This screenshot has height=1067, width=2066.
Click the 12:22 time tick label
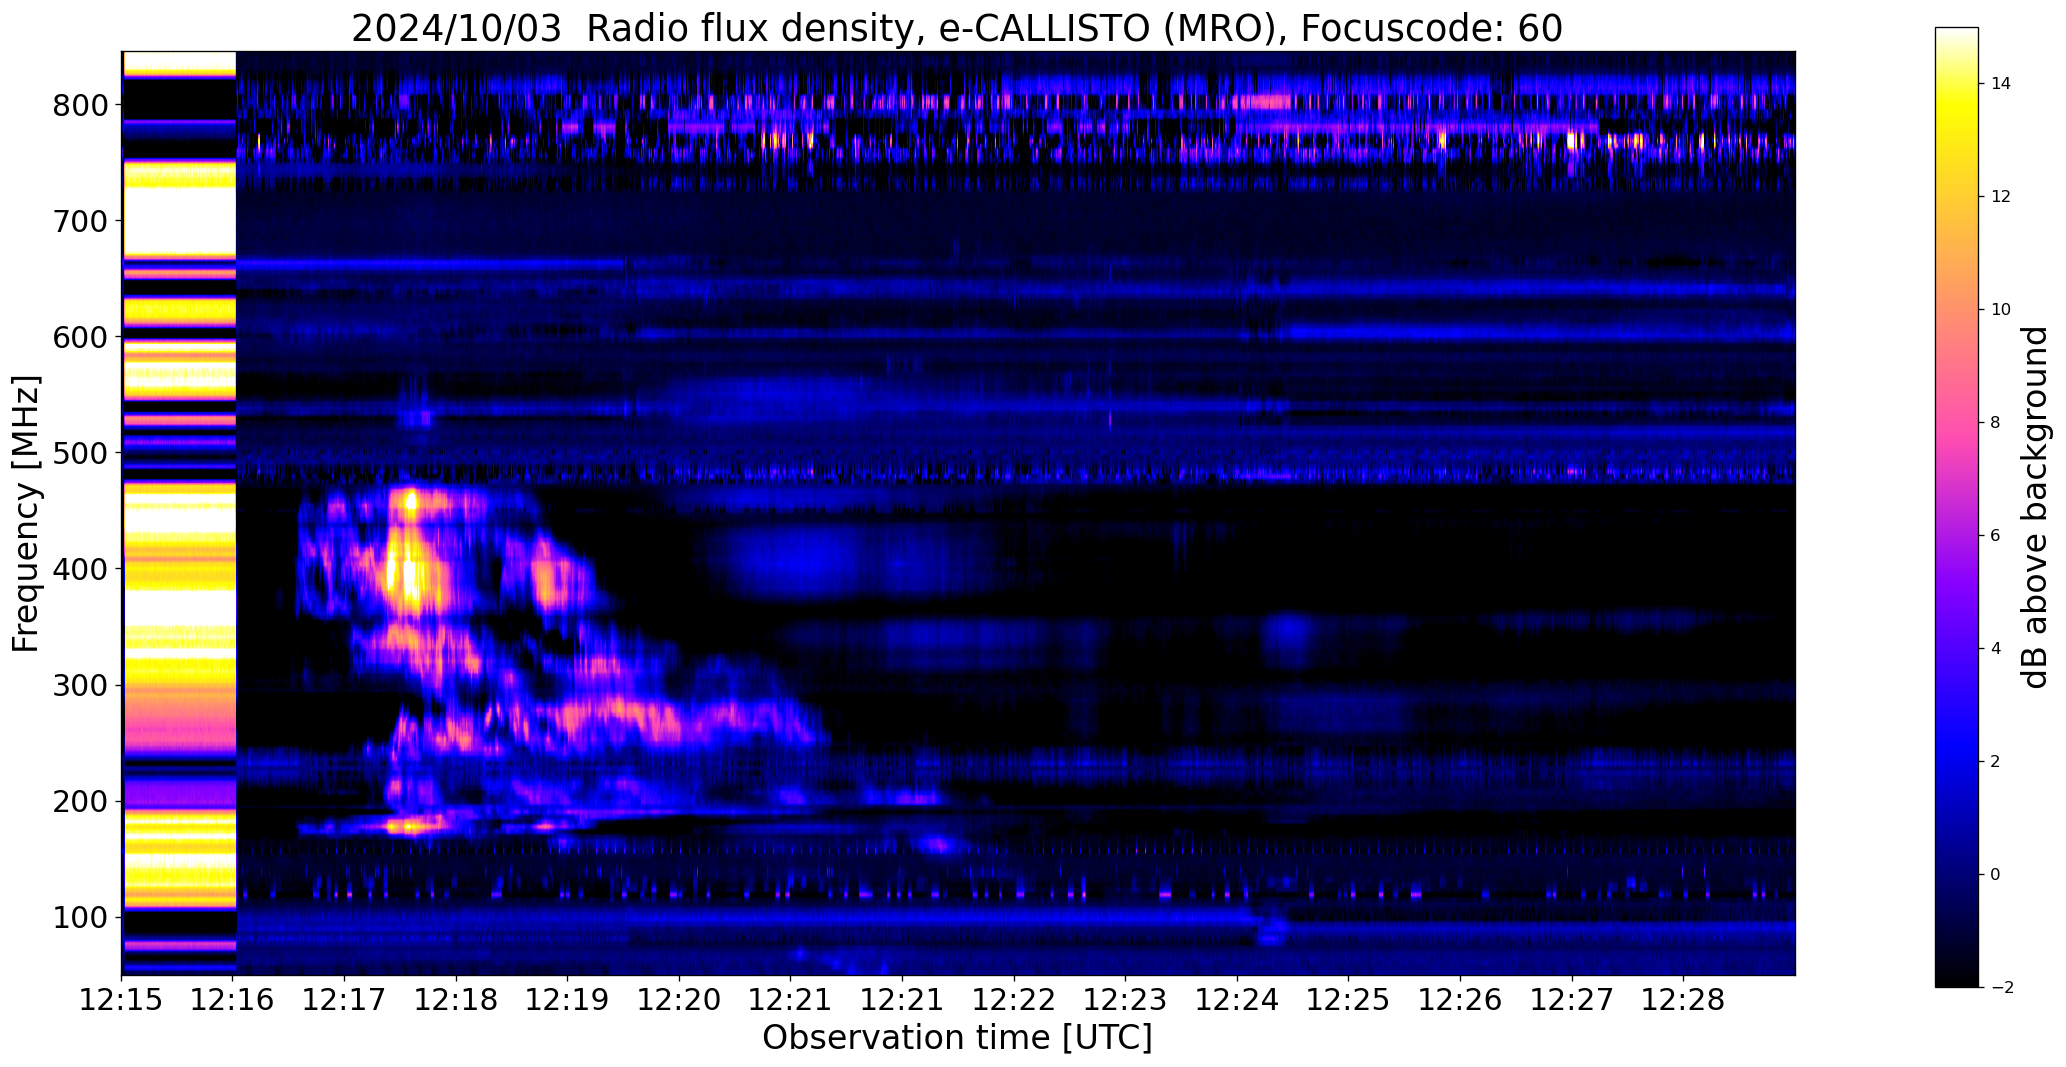pos(1014,999)
